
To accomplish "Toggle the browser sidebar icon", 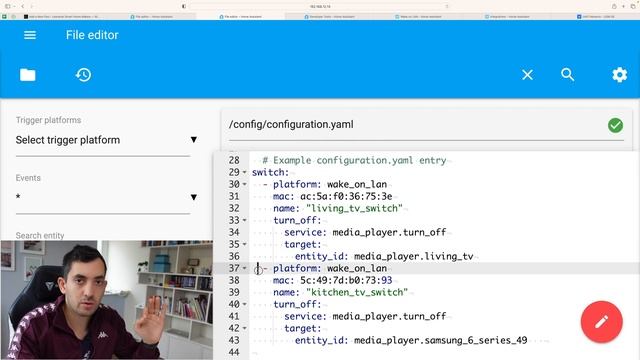I will tap(7, 6).
